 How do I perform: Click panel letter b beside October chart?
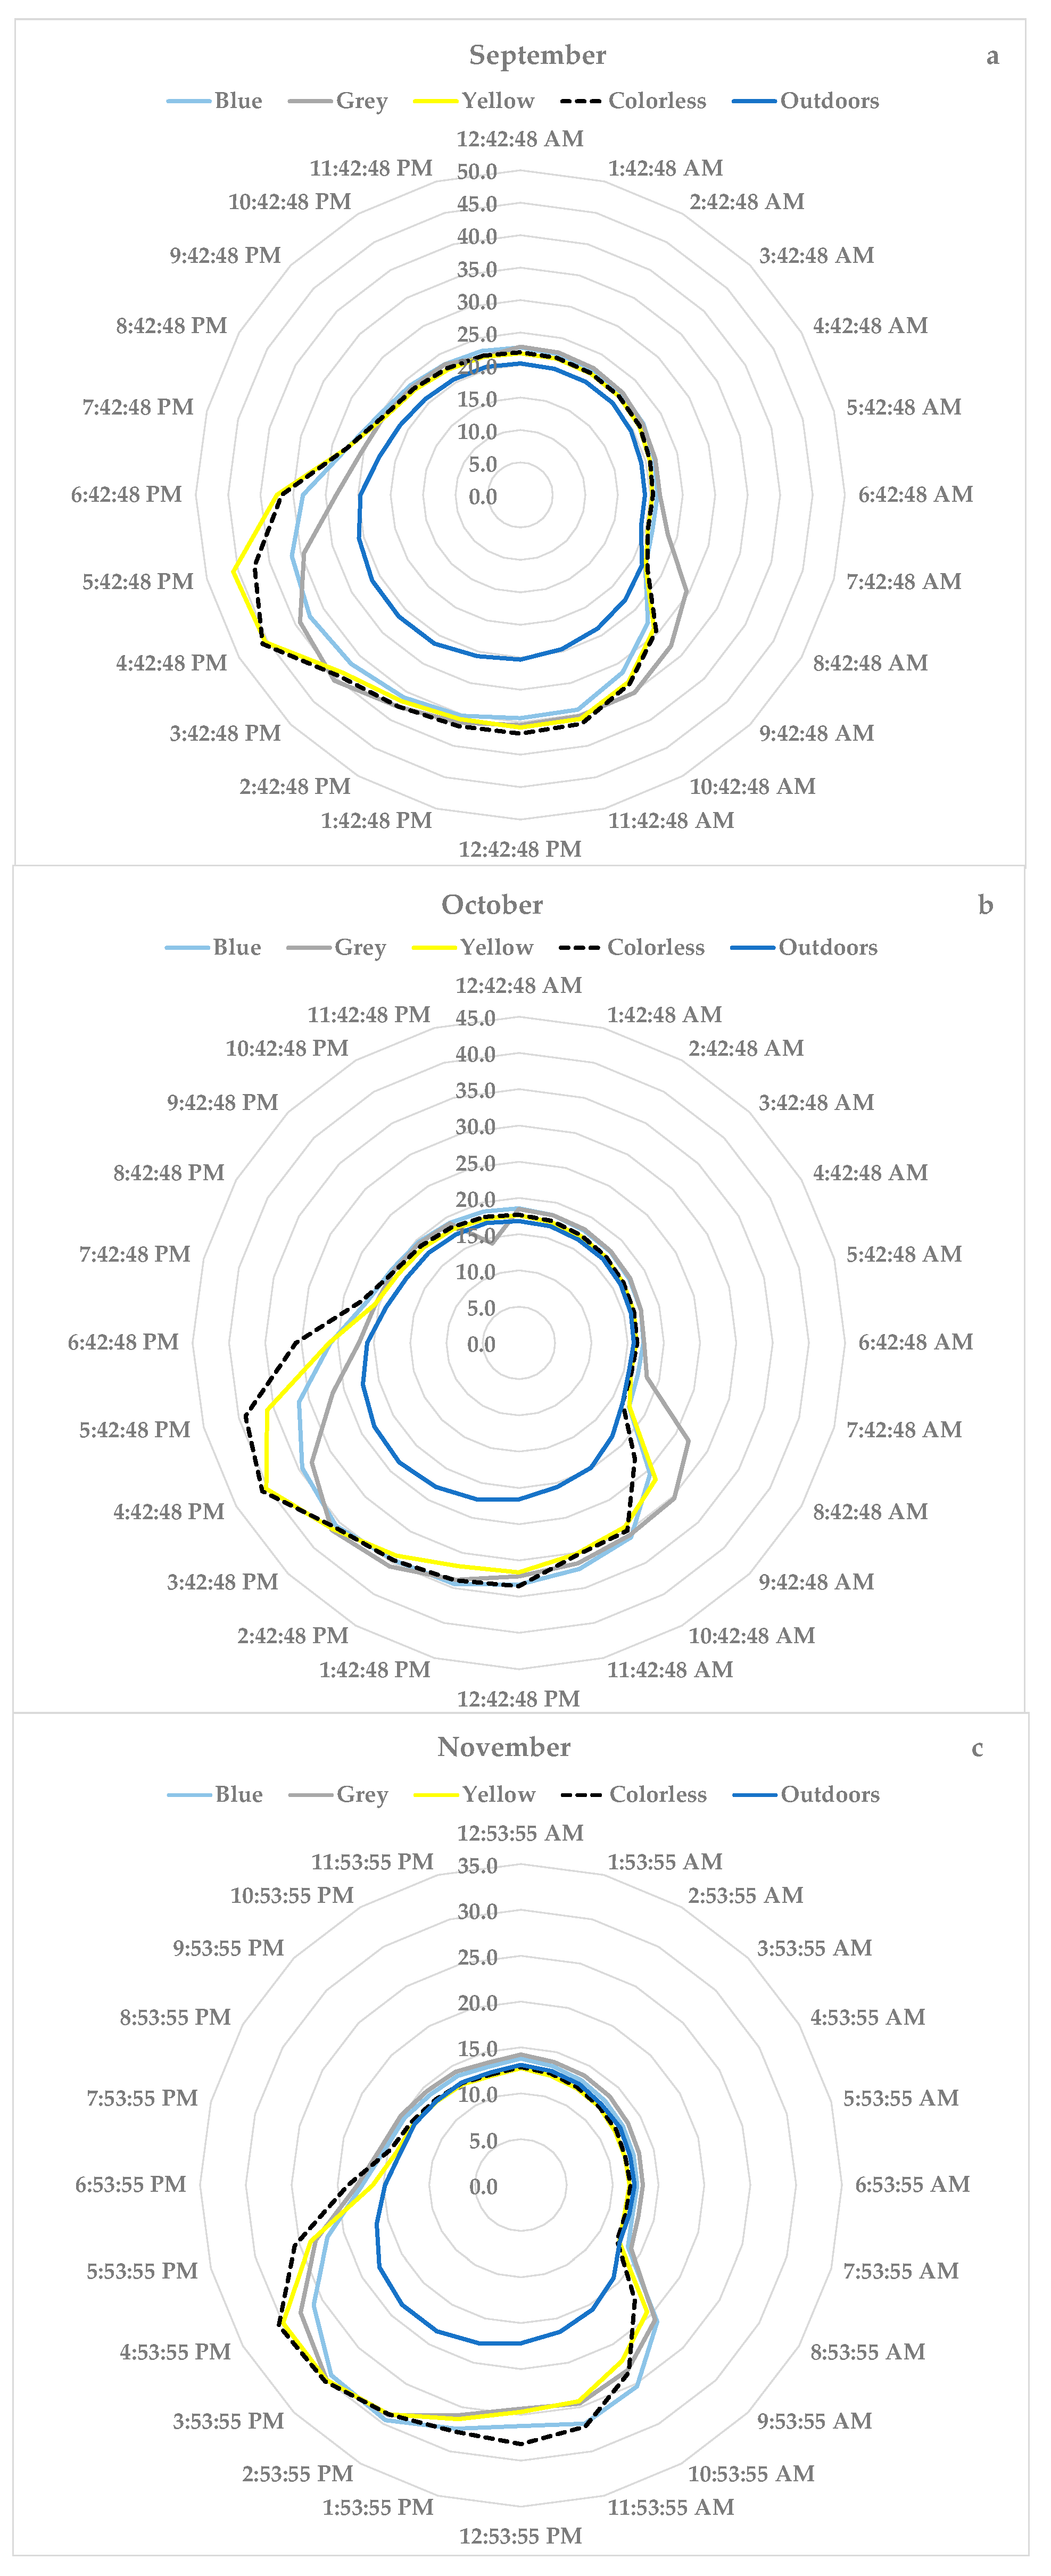(985, 905)
